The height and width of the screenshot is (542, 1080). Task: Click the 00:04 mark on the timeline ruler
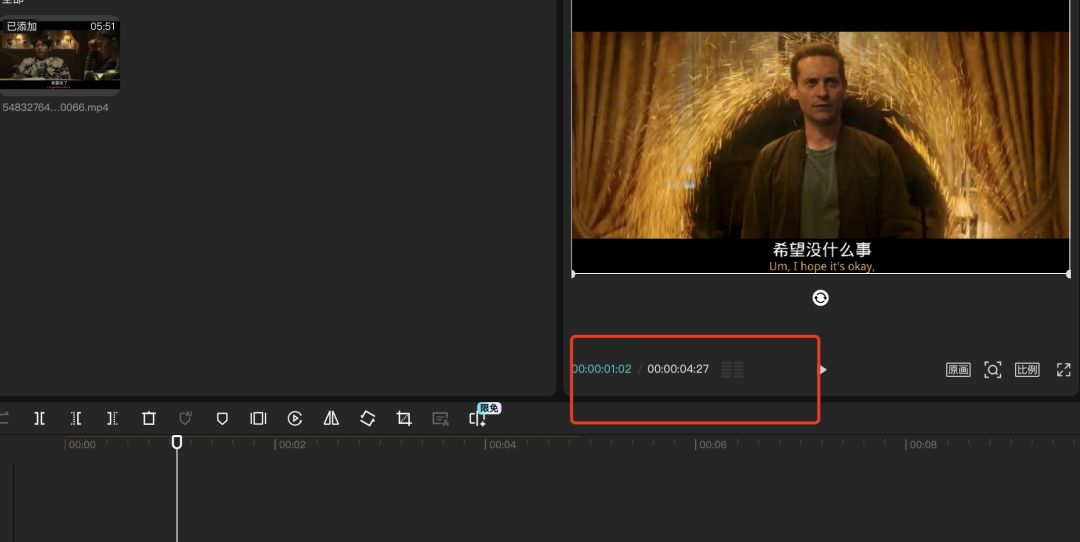coord(502,445)
